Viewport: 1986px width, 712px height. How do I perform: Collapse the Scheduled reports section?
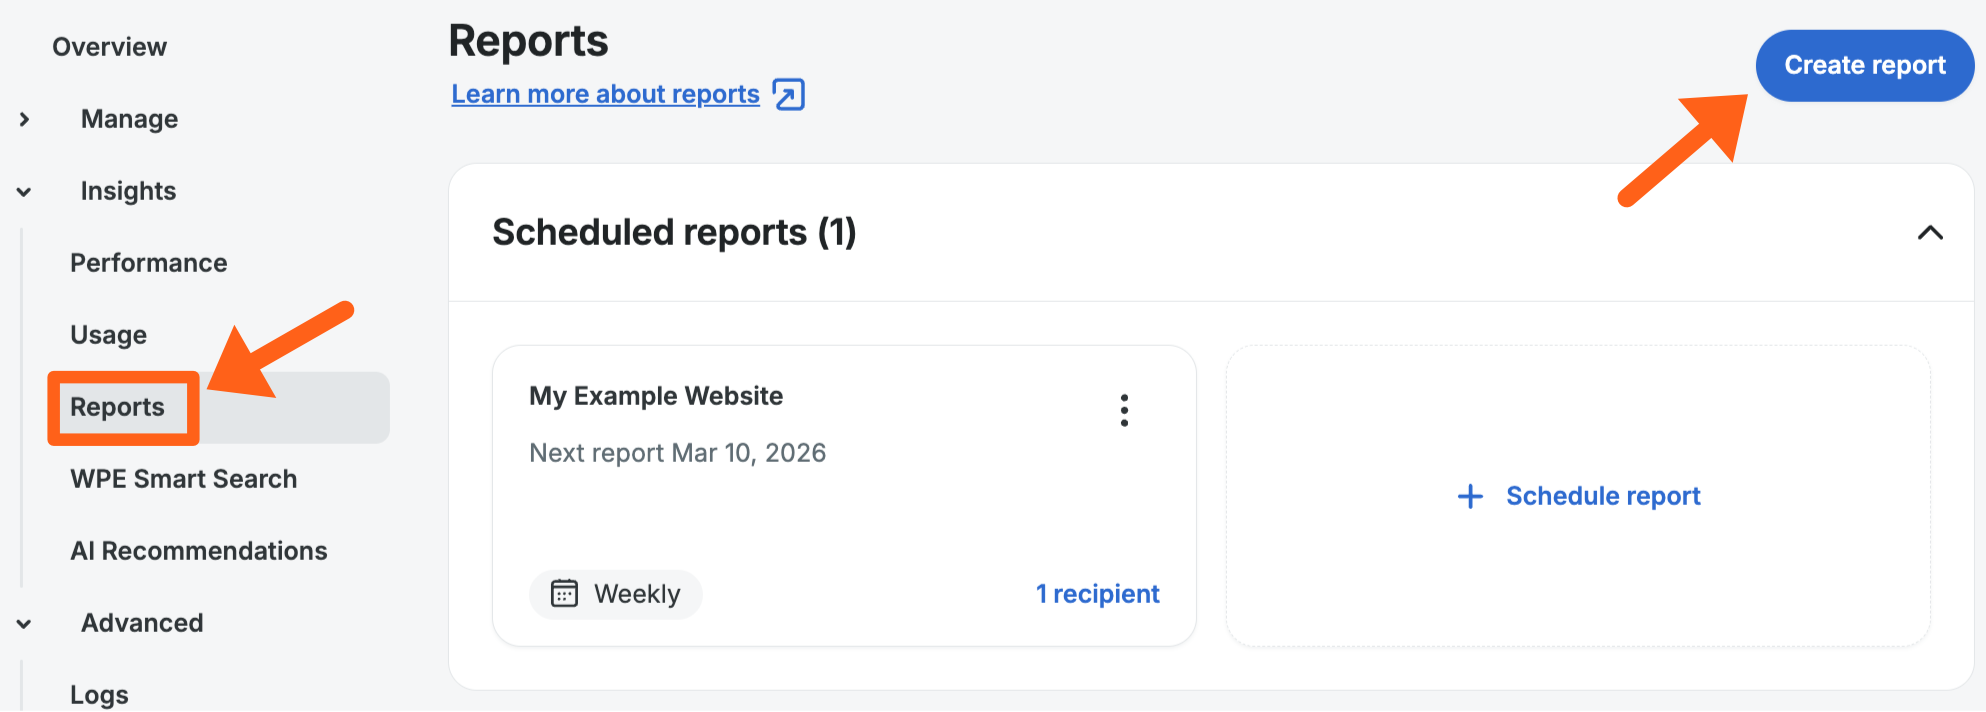click(1929, 233)
